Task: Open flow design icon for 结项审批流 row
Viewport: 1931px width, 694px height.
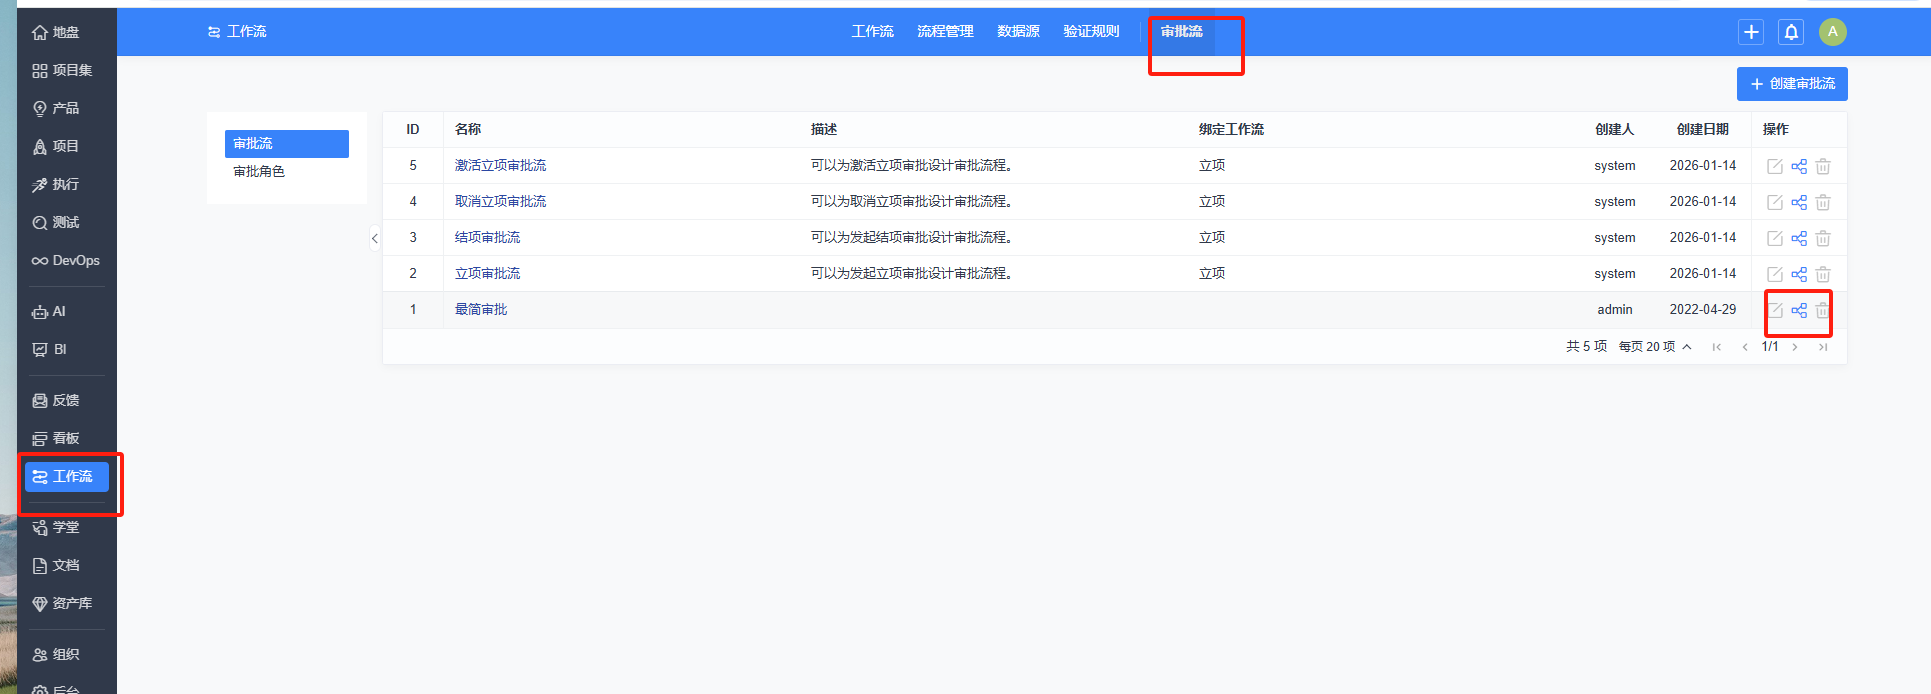Action: coord(1799,238)
